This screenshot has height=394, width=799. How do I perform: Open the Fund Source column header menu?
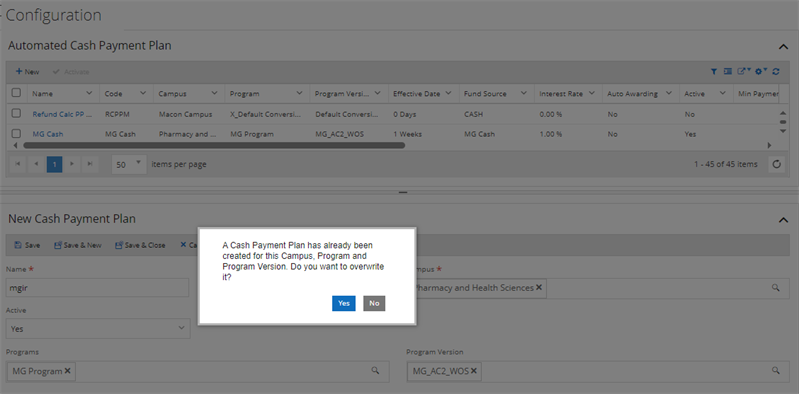(523, 93)
